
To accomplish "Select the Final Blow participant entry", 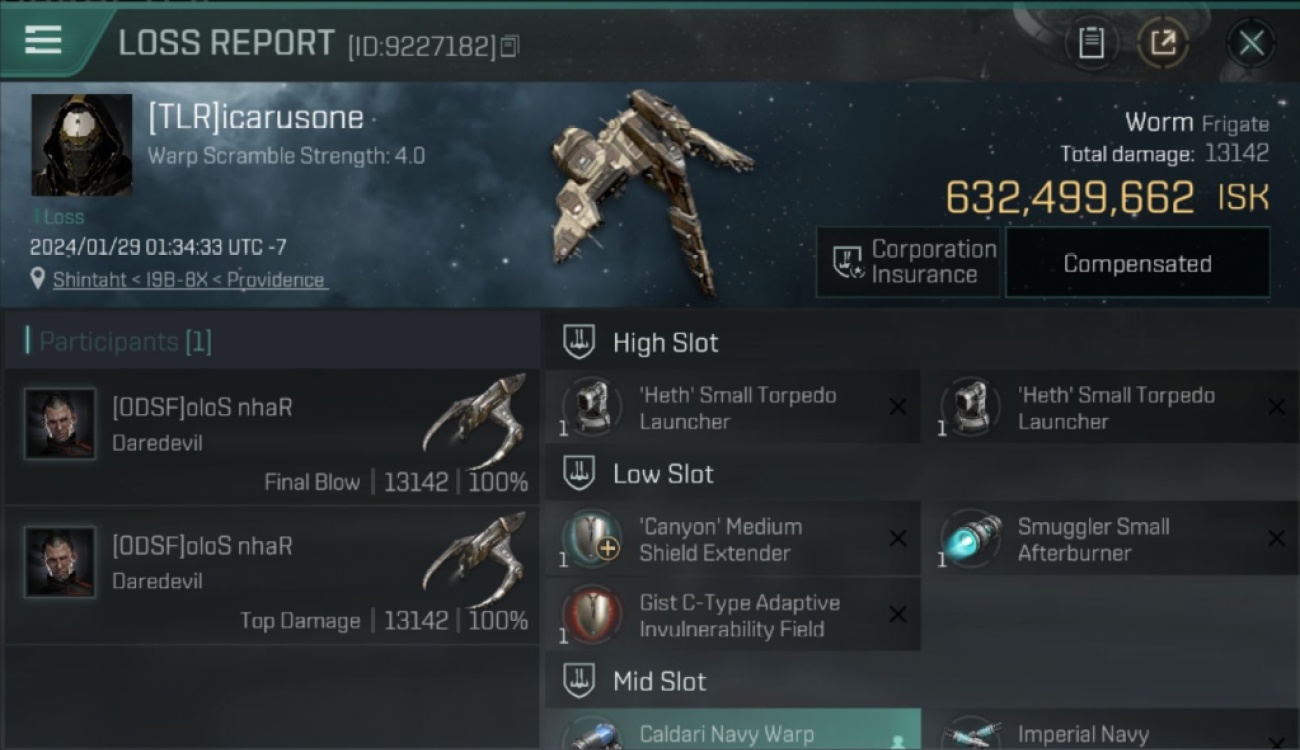I will pyautogui.click(x=272, y=437).
